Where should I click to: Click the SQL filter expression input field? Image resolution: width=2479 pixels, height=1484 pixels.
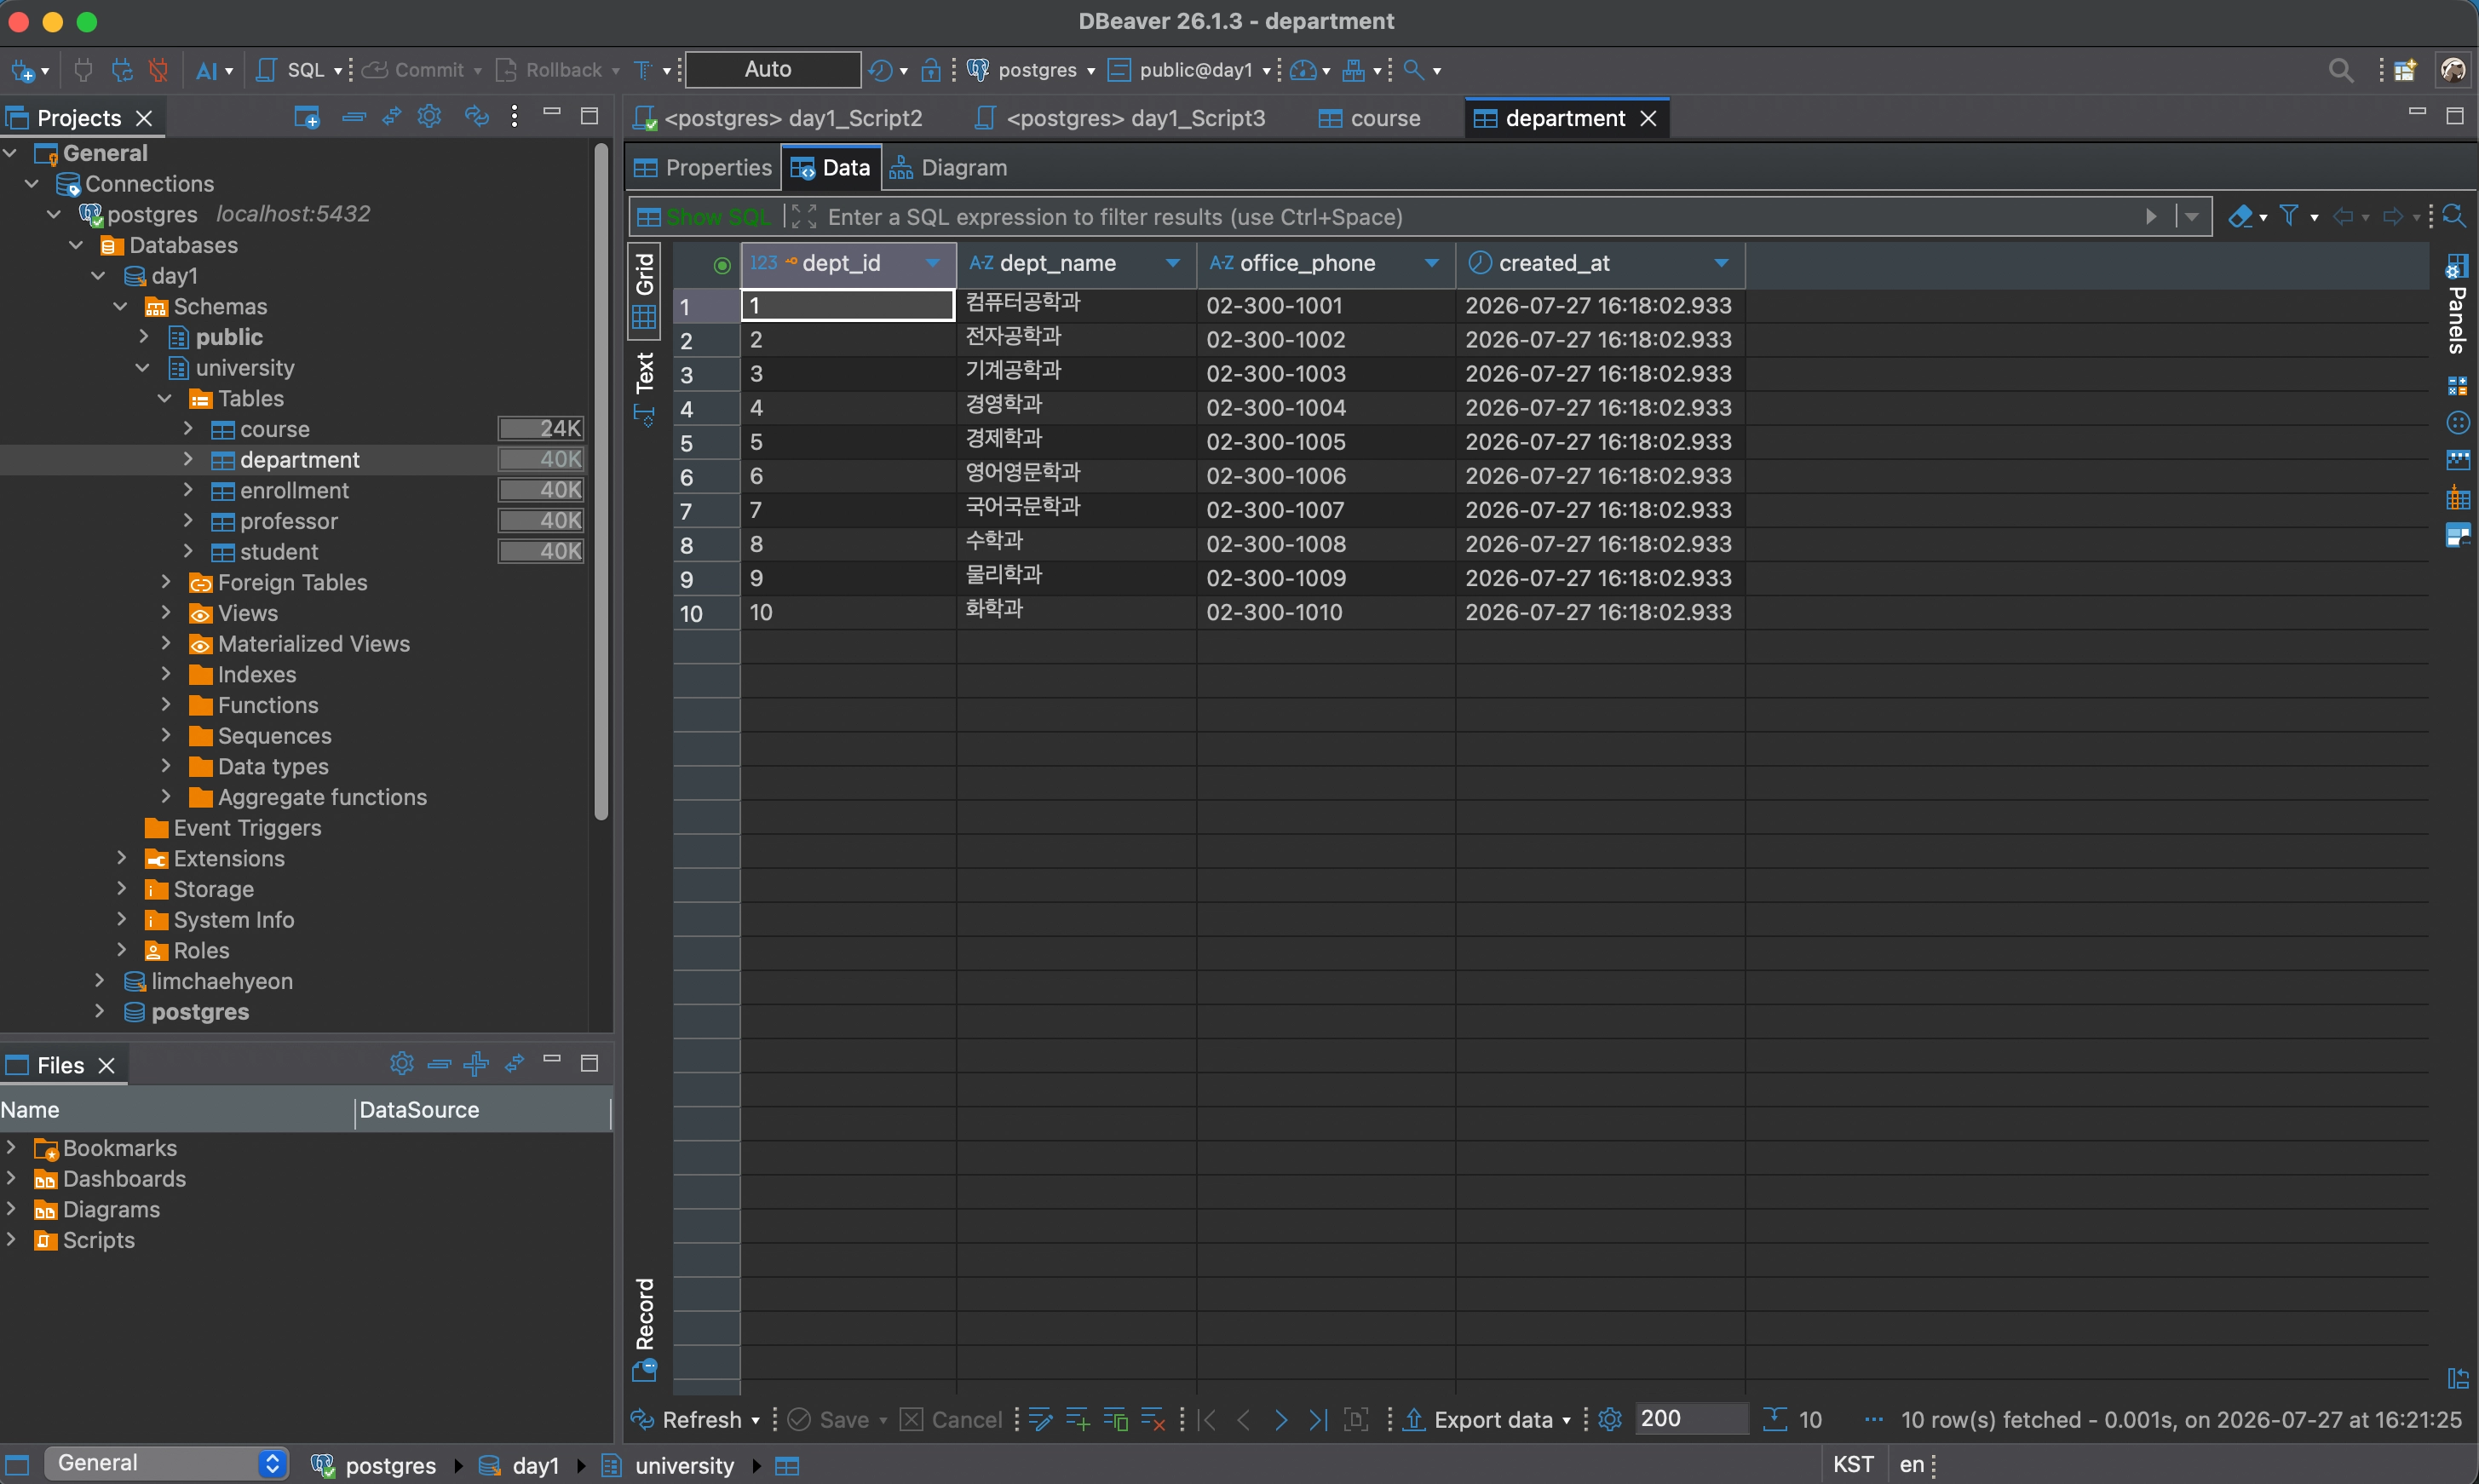pyautogui.click(x=1480, y=217)
